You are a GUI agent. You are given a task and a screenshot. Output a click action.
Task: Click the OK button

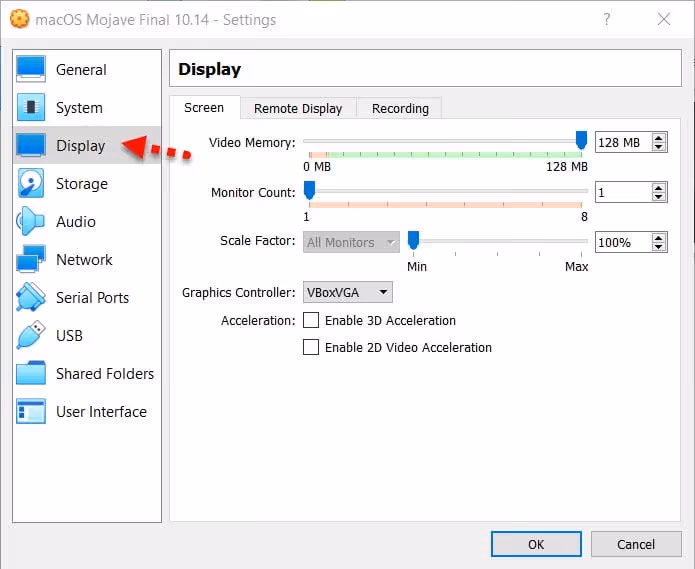536,544
